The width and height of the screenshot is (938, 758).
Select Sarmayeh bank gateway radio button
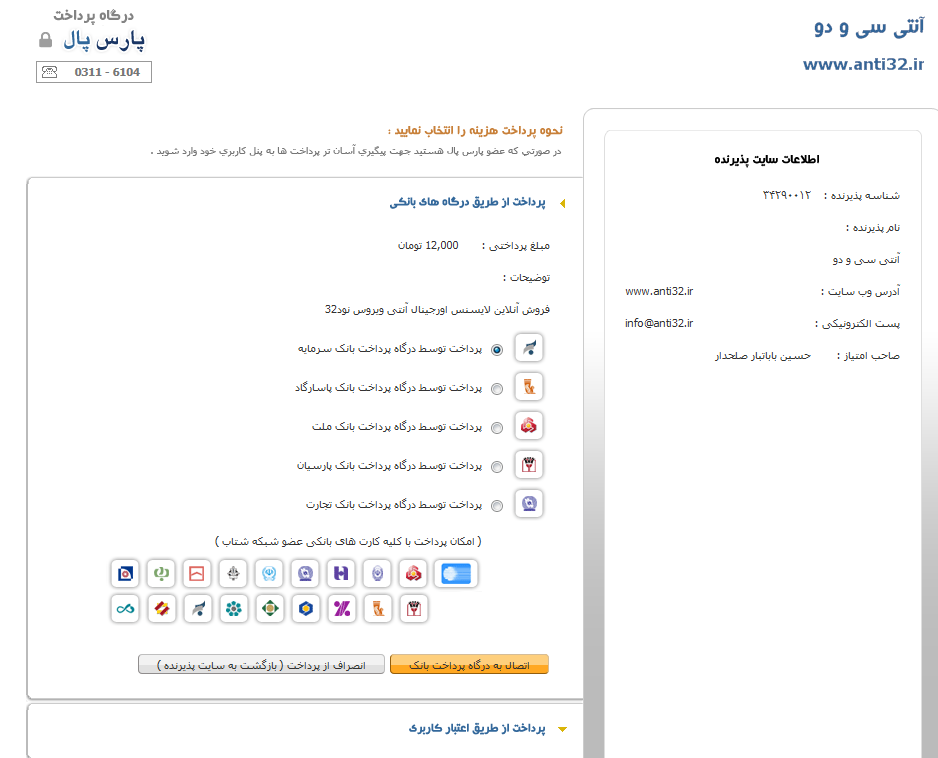point(497,350)
